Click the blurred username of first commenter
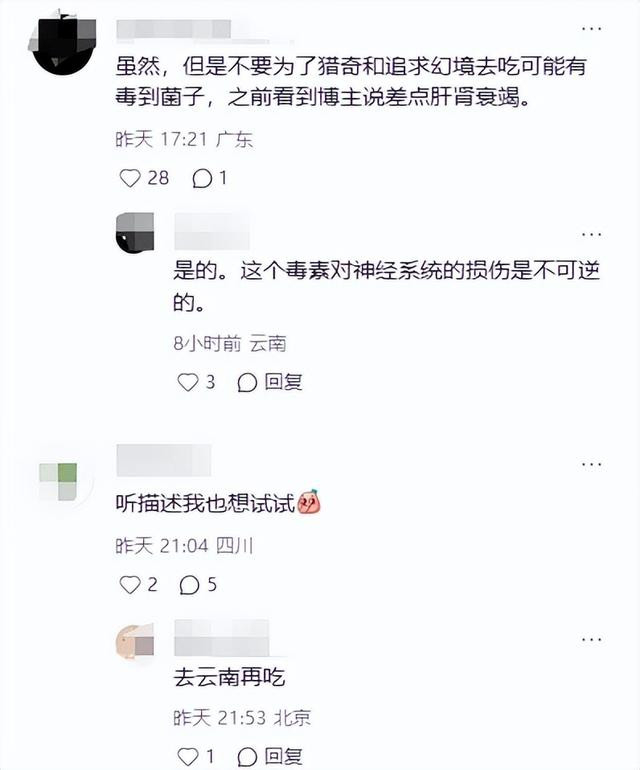The image size is (640, 770). coord(174,29)
